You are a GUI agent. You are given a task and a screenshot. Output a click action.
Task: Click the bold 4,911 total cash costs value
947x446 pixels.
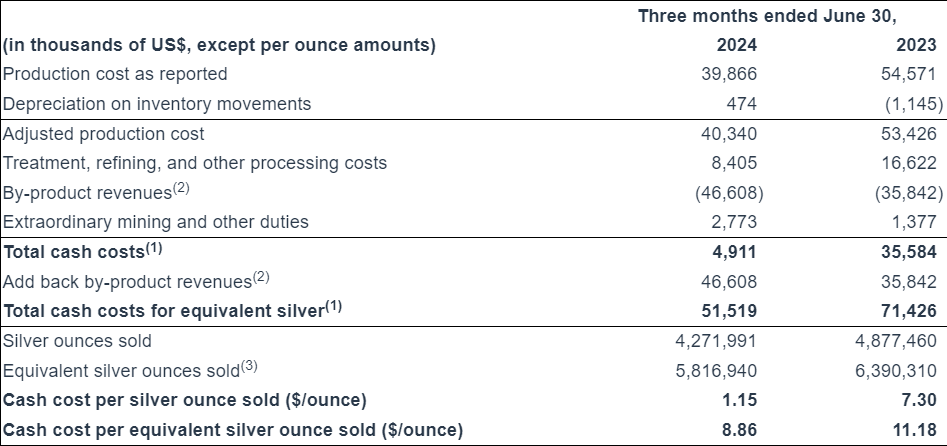tap(738, 252)
